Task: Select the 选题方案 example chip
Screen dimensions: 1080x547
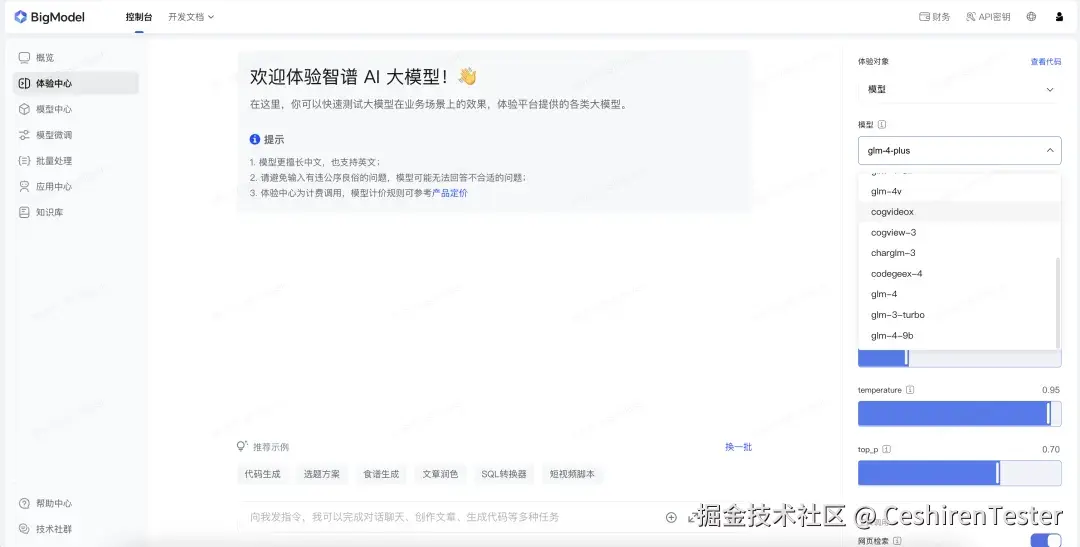Action: pos(322,474)
